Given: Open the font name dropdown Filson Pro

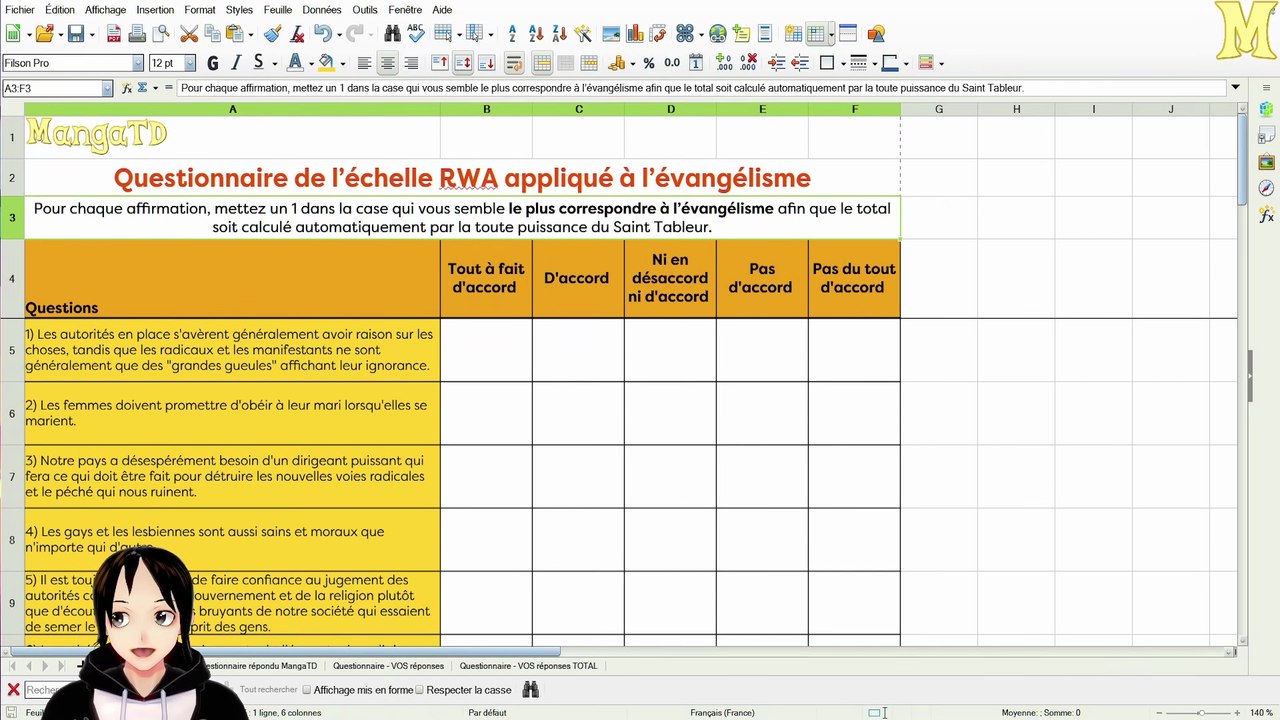Looking at the screenshot, I should point(138,63).
